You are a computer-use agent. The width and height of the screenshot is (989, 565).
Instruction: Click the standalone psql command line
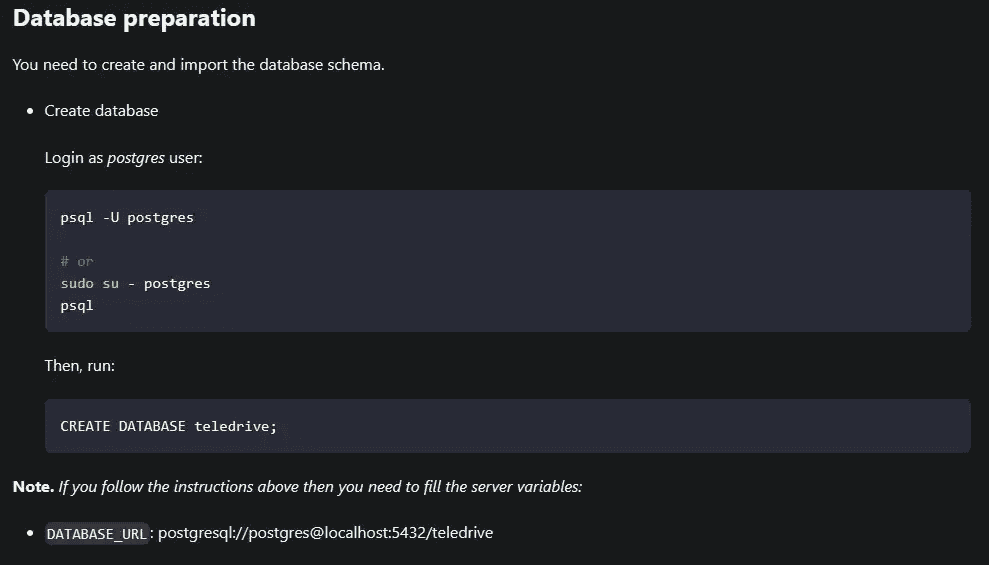click(x=76, y=306)
